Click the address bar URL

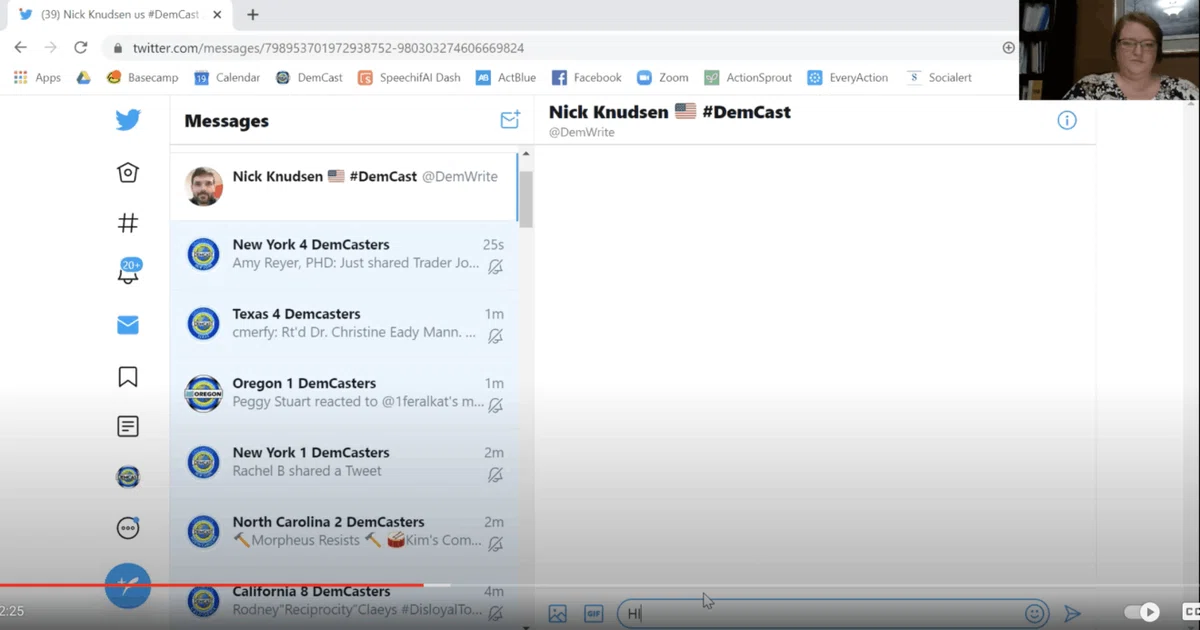(x=328, y=48)
